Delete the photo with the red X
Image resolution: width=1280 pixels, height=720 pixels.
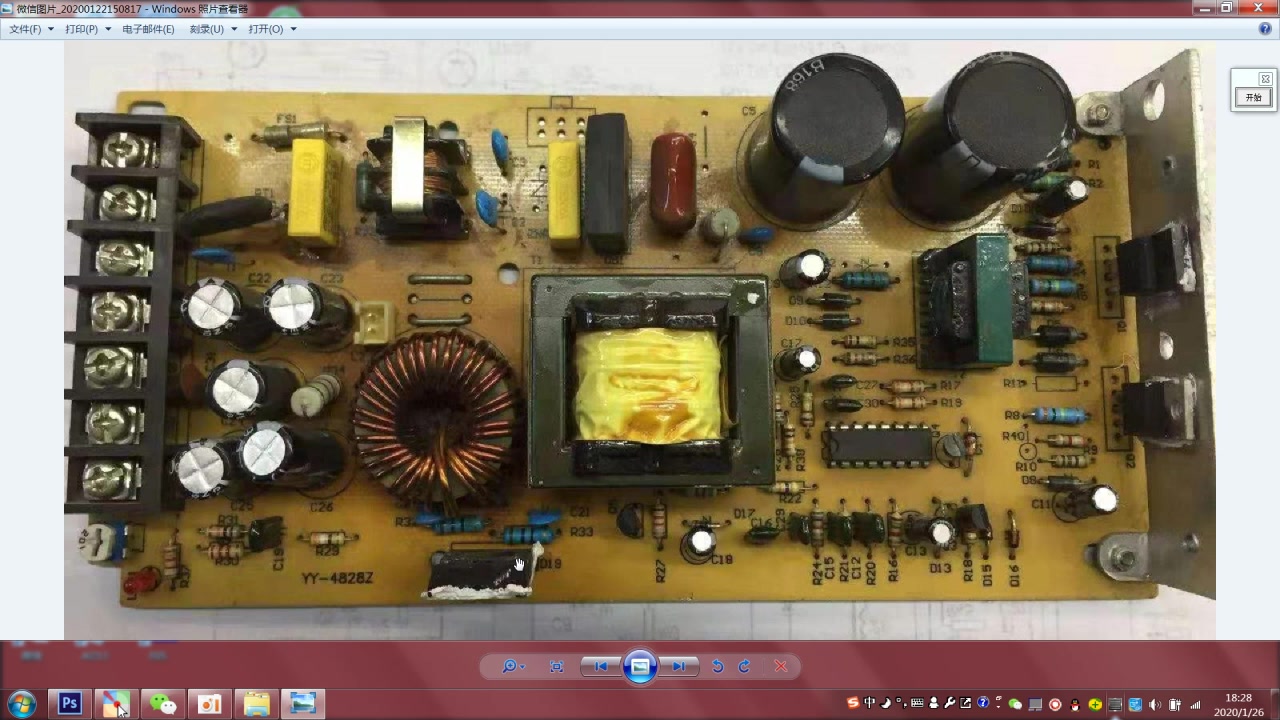(x=780, y=666)
